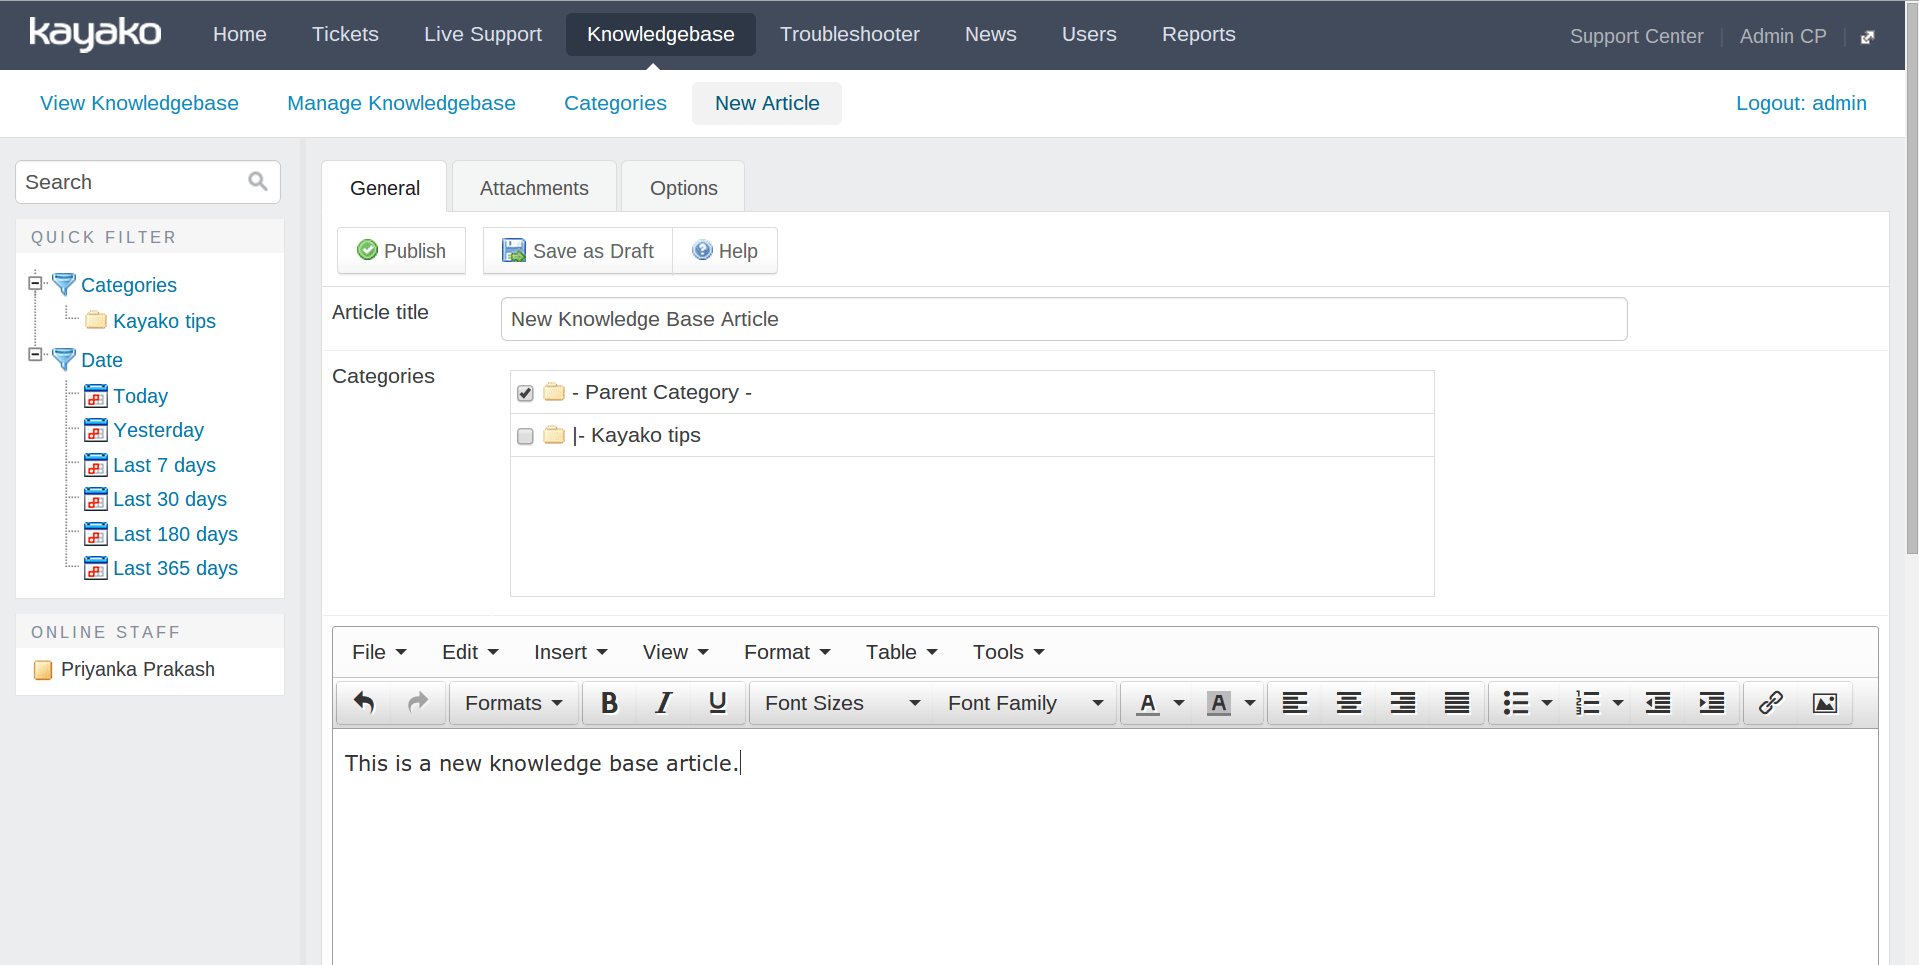The width and height of the screenshot is (1919, 965).
Task: Open background color picker arrow
Action: pos(1250,703)
